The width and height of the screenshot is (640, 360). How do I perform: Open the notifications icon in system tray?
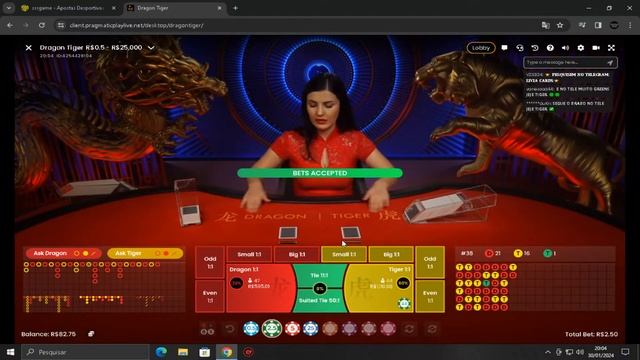pyautogui.click(x=625, y=352)
